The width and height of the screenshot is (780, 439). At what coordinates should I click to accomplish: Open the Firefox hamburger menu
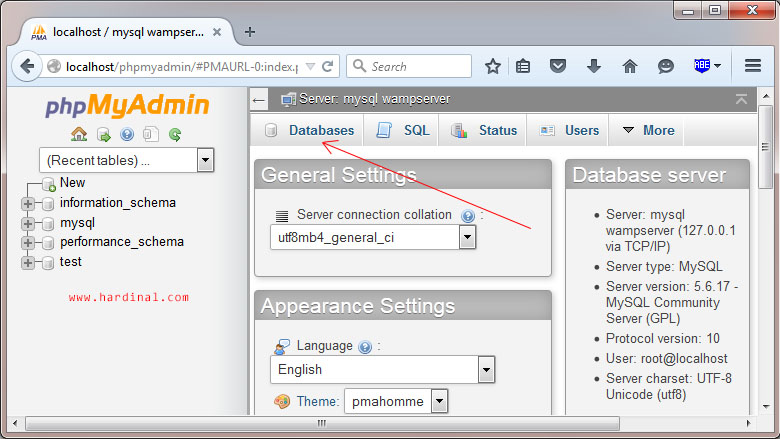[753, 66]
